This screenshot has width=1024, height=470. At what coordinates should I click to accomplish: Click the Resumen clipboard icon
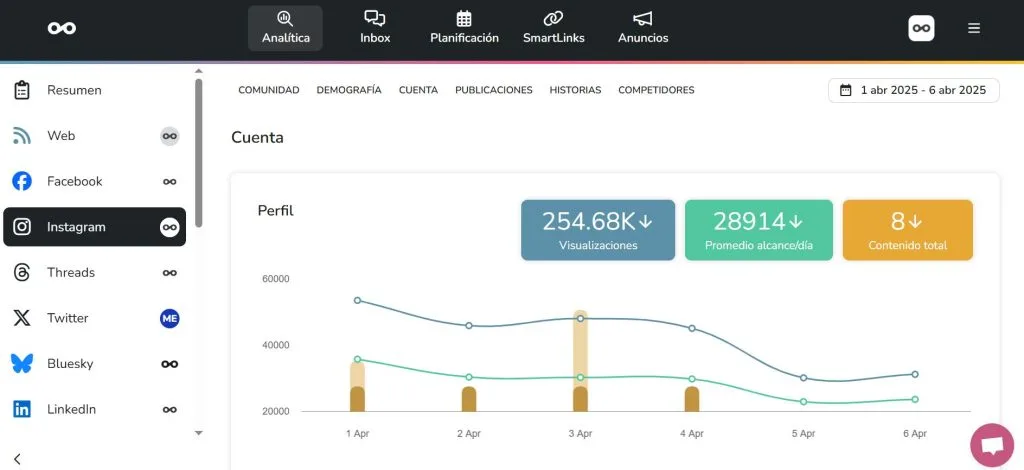pos(22,90)
